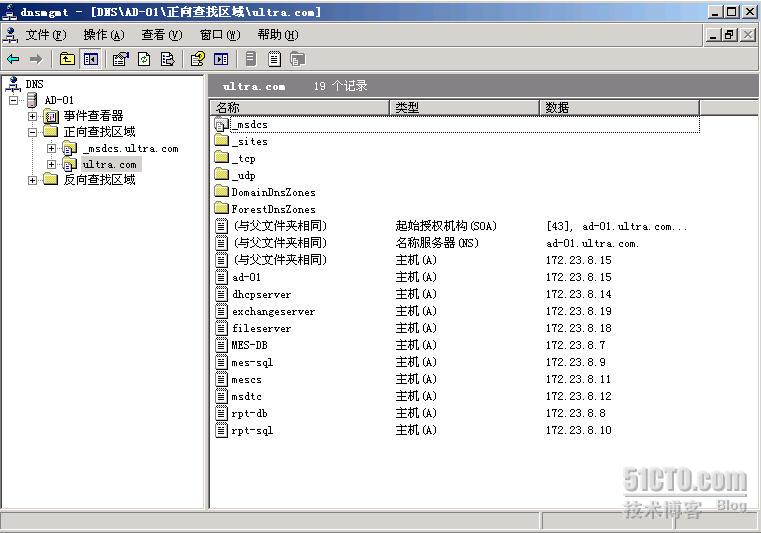Select 事件查看器 in the tree

tap(93, 116)
